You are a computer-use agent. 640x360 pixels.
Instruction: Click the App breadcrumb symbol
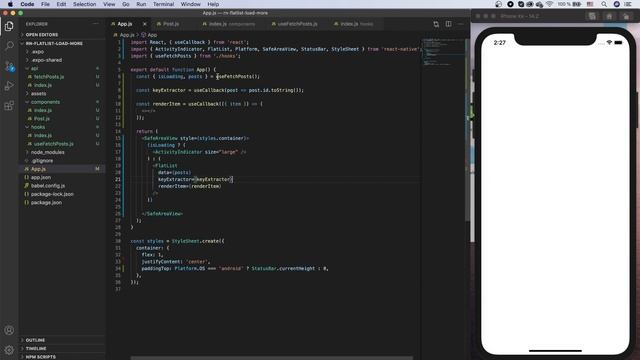click(x=149, y=35)
